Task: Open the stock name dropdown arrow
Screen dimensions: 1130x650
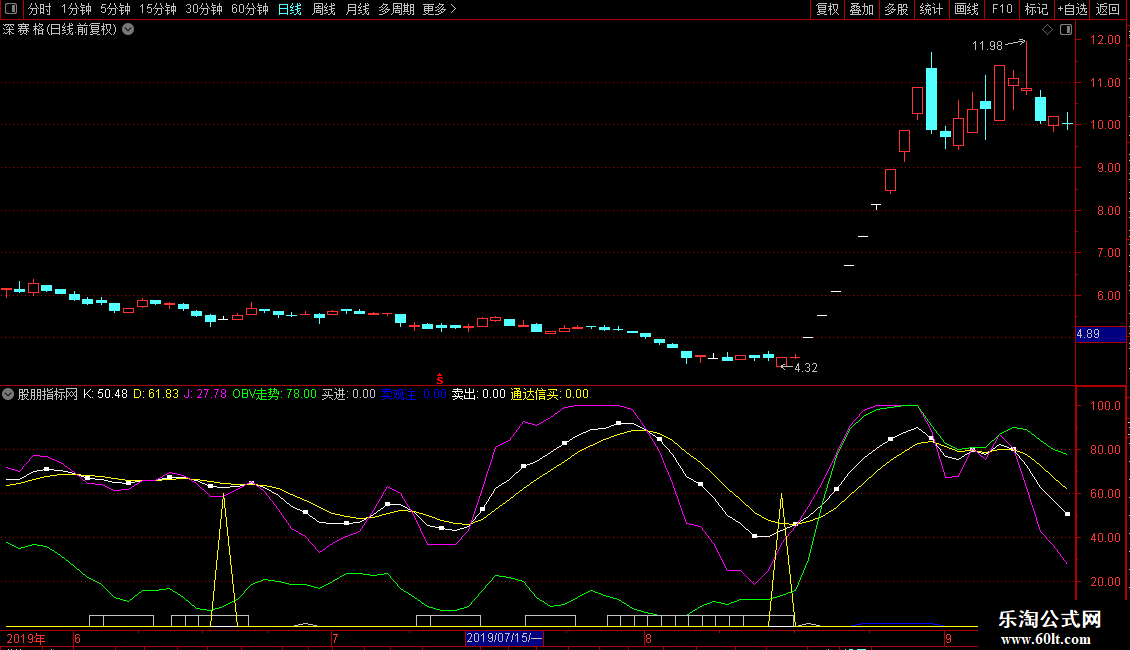Action: point(128,30)
